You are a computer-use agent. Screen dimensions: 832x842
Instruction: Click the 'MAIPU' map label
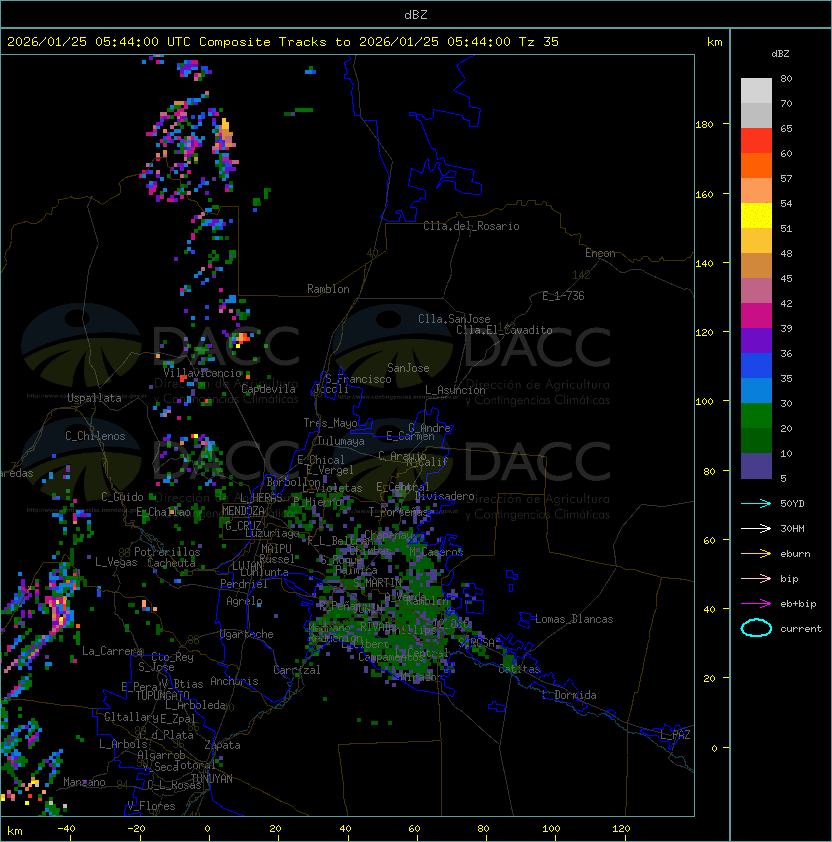(x=276, y=549)
